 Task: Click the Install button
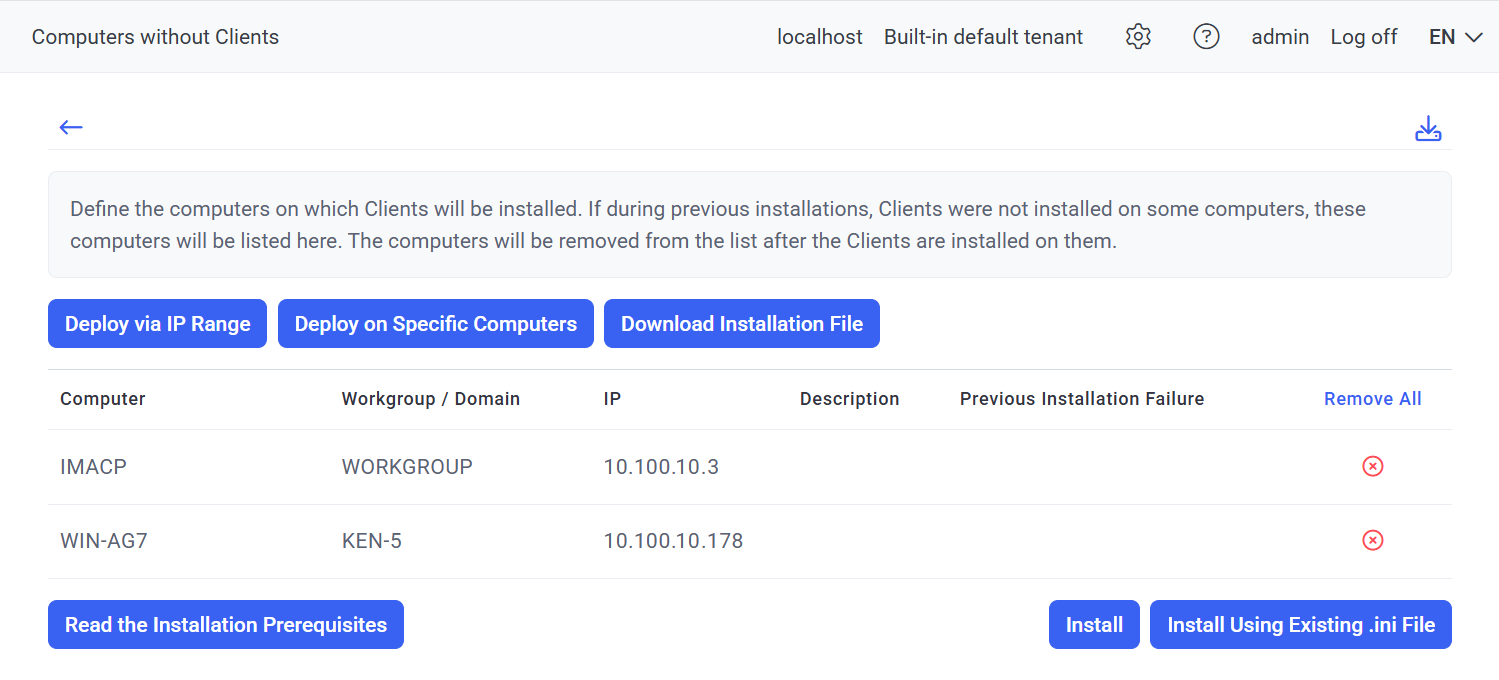[x=1094, y=625]
